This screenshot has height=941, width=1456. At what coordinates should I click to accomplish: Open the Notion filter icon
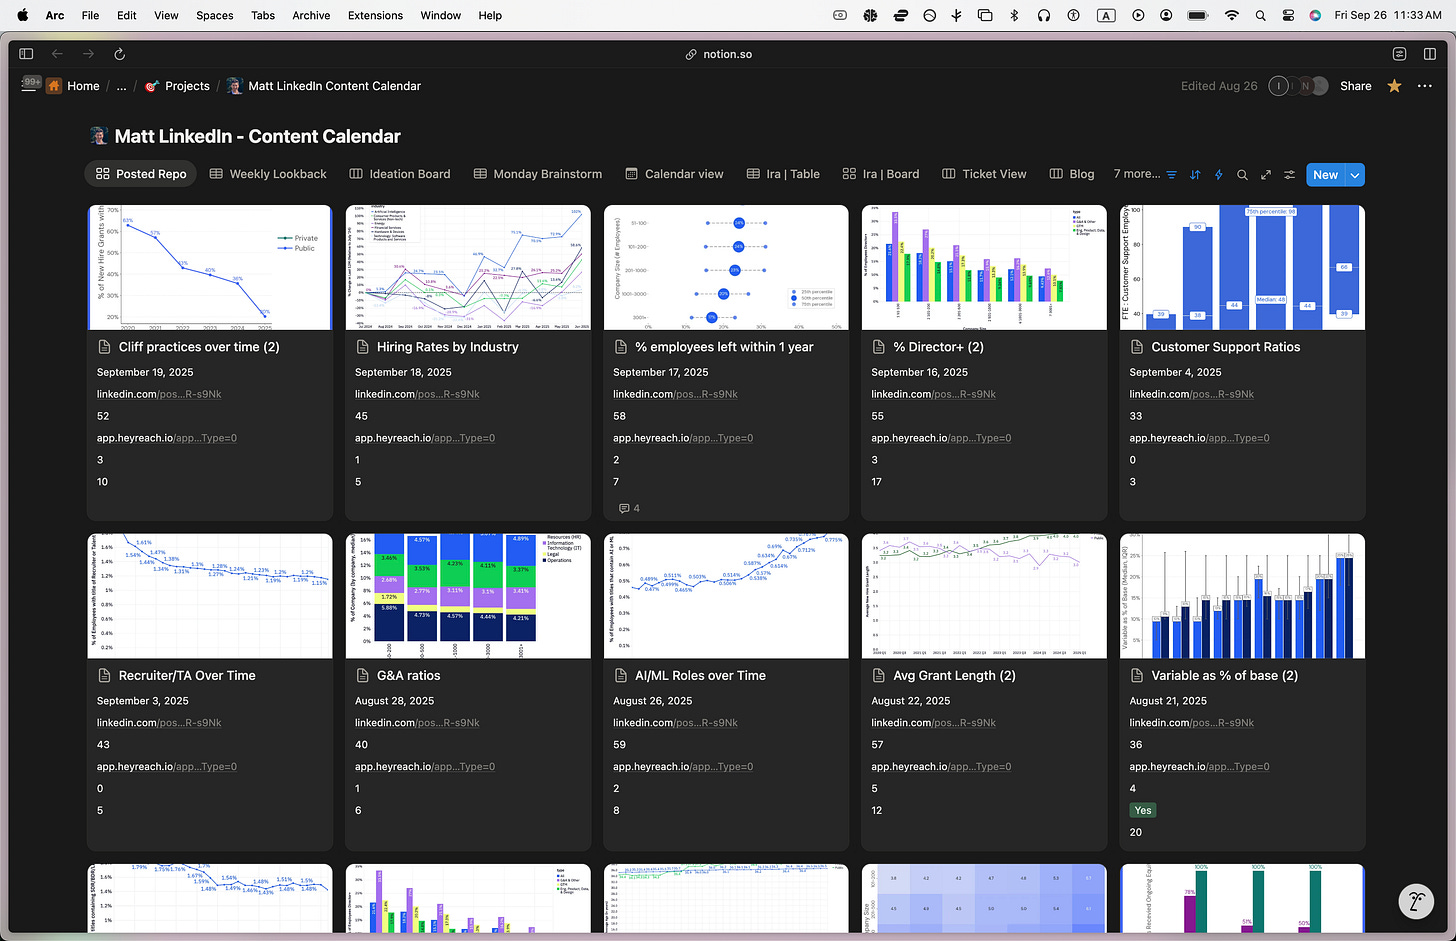(1171, 174)
